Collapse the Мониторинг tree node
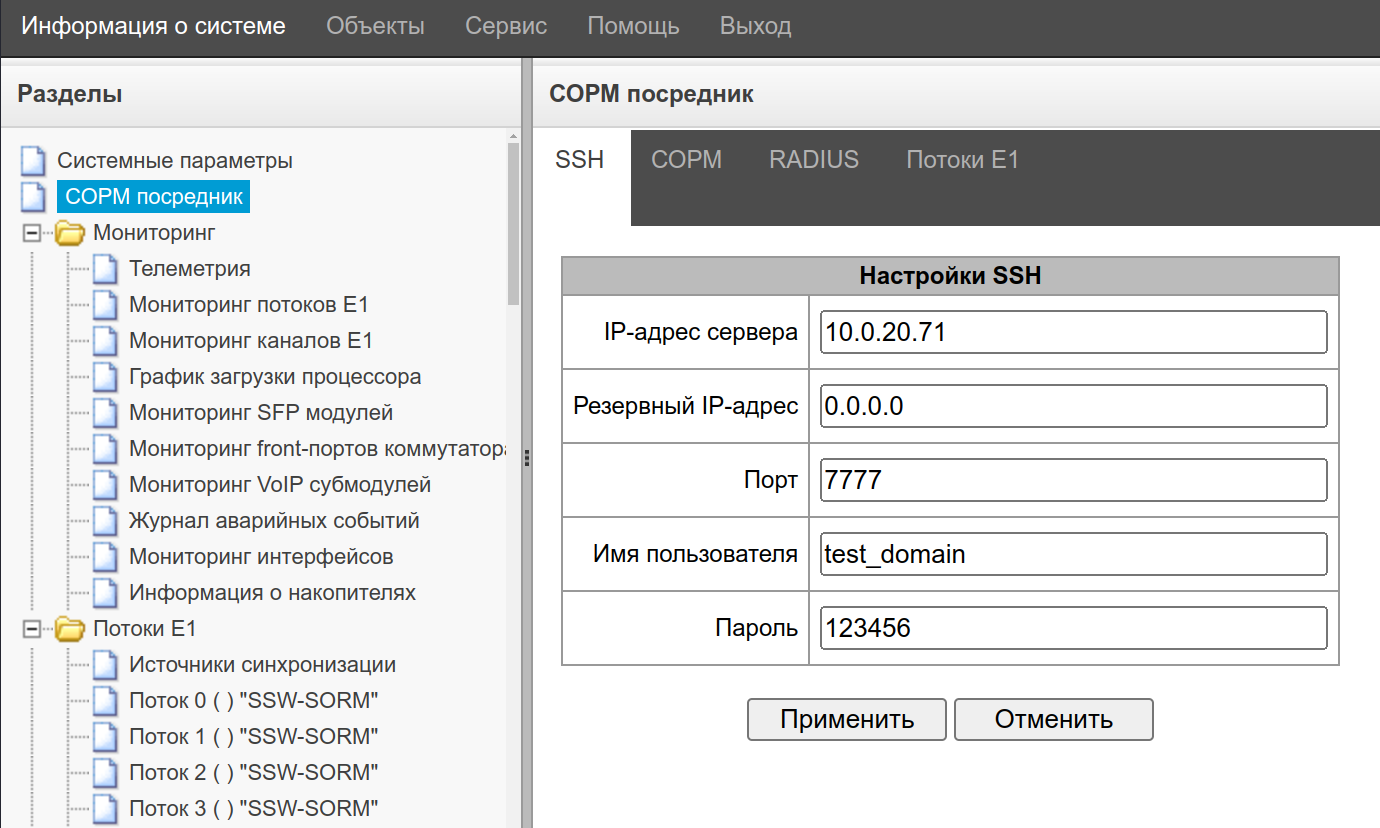1380x828 pixels. (x=32, y=234)
